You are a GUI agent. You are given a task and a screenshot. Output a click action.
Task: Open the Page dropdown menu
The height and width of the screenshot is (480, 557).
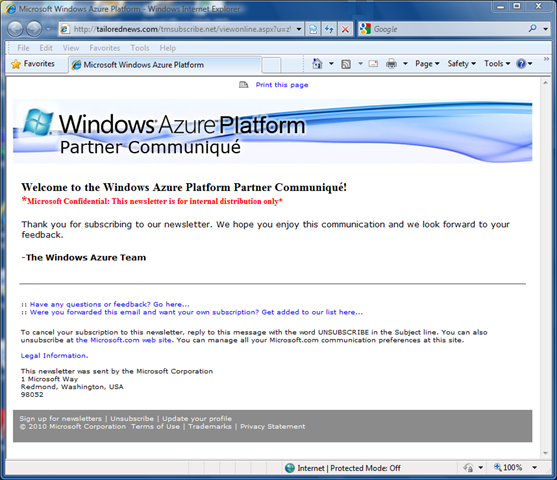pos(427,64)
